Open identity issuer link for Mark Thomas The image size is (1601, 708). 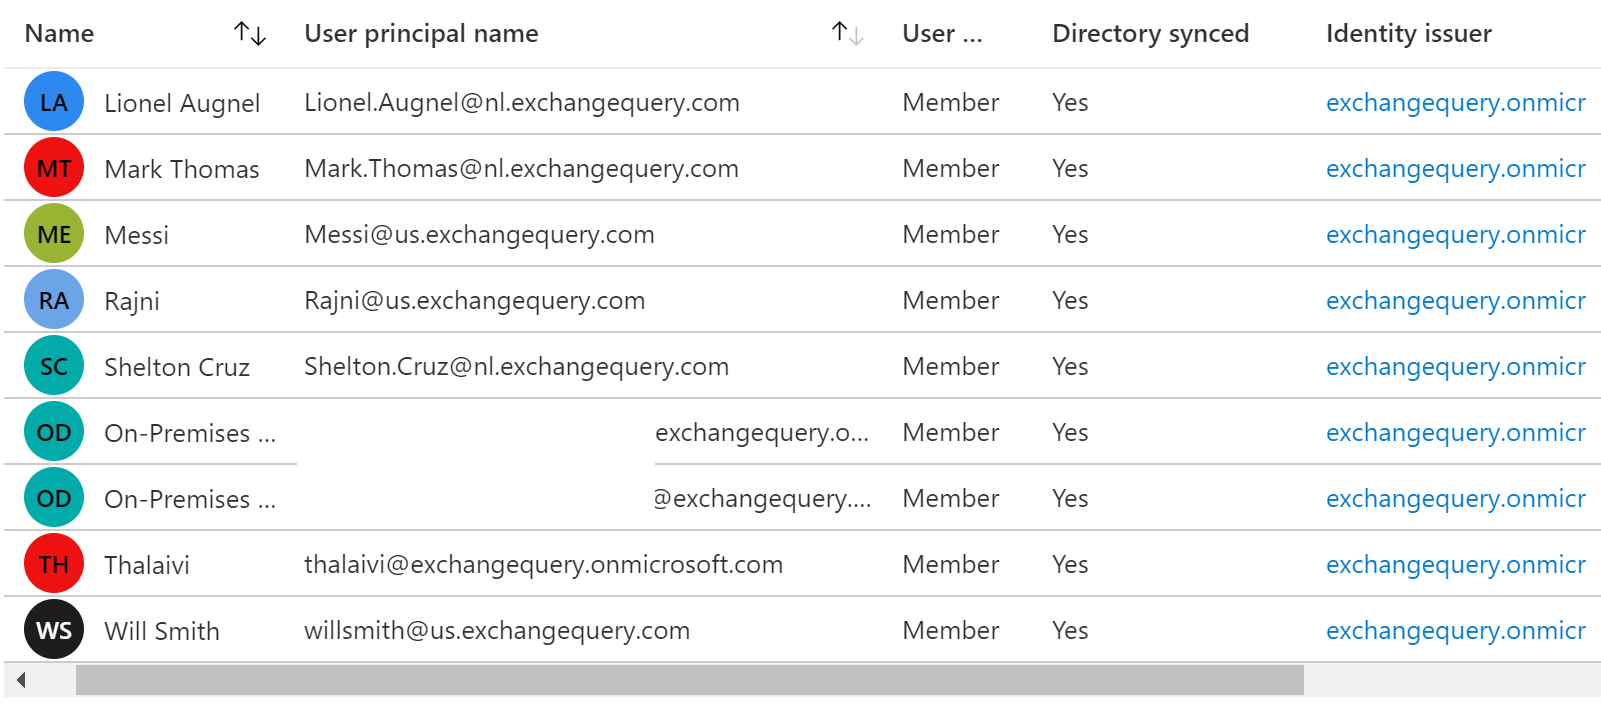(x=1455, y=169)
